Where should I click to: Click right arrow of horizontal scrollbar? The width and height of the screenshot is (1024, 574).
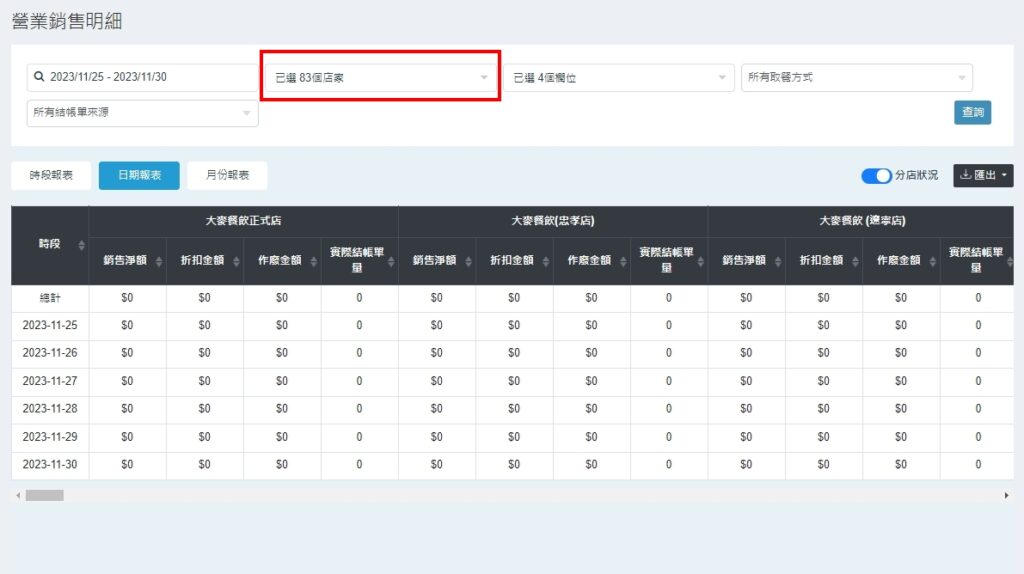[x=1006, y=495]
